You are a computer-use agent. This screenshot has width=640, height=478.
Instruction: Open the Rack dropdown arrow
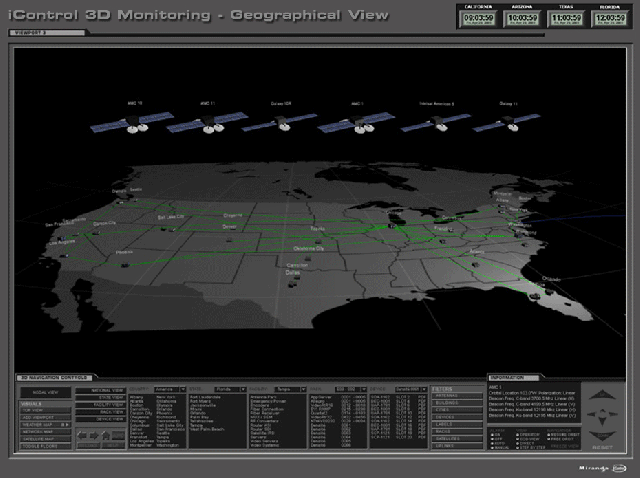click(x=364, y=389)
